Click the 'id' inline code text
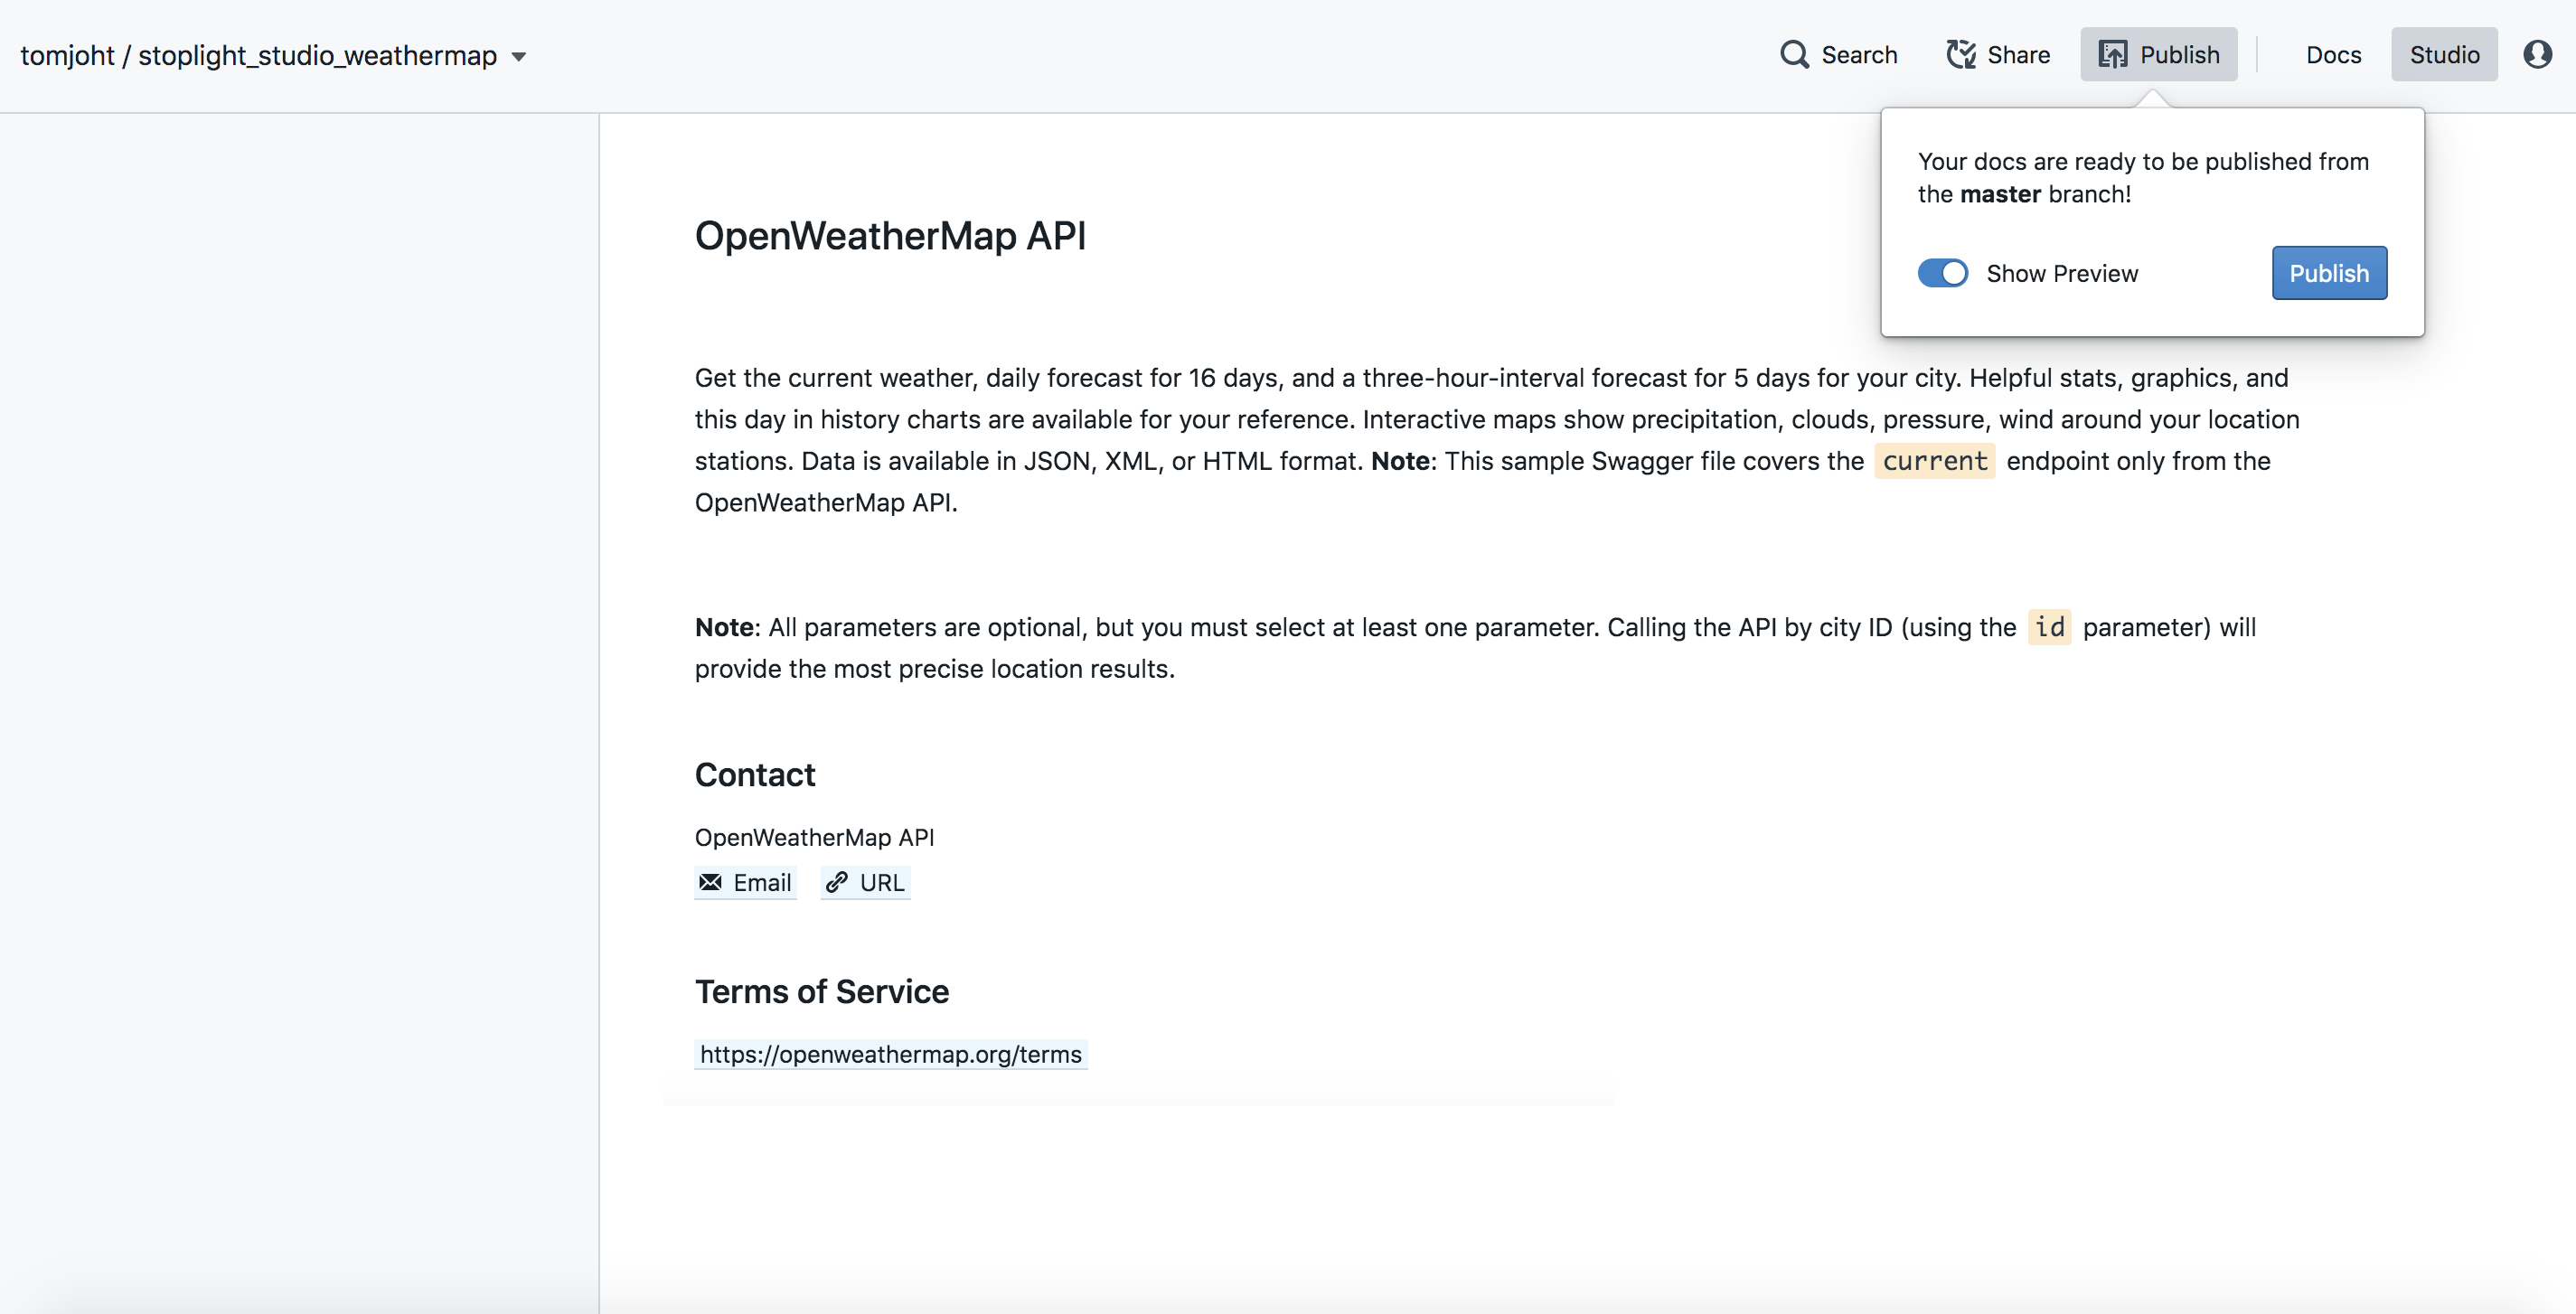This screenshot has height=1314, width=2576. (2049, 627)
